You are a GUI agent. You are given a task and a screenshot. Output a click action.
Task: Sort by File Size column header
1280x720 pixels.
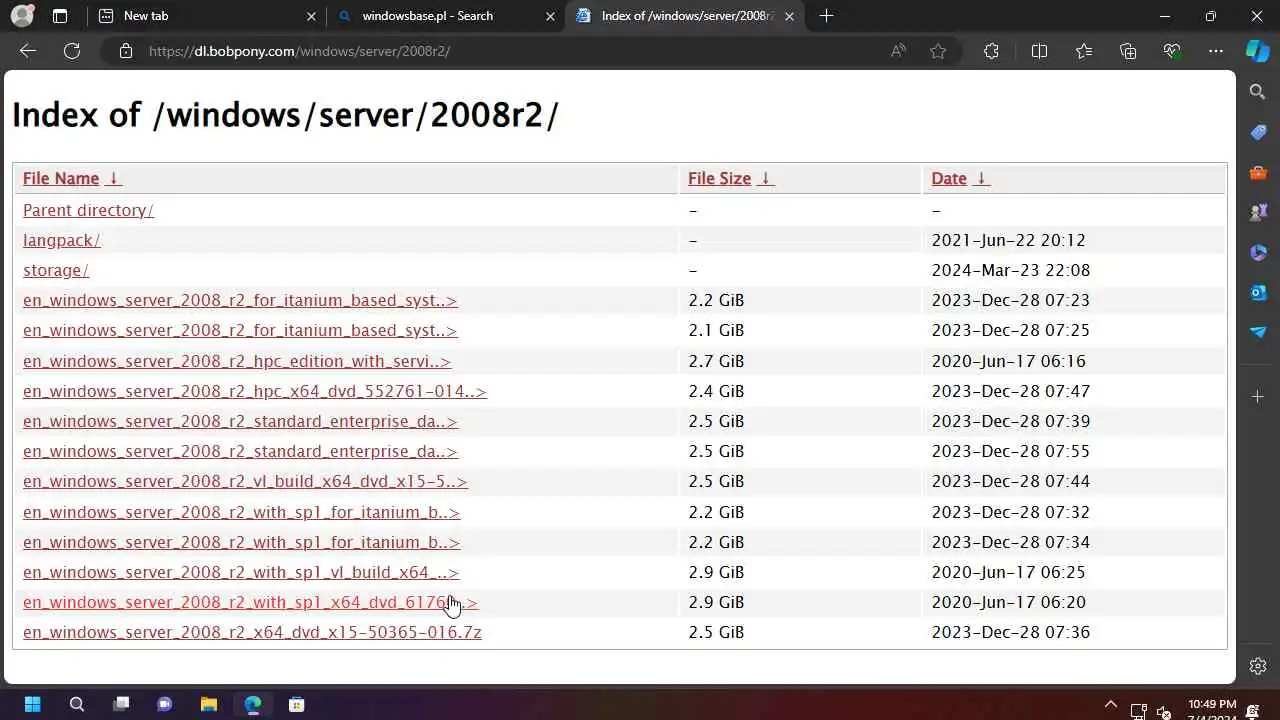coord(719,178)
